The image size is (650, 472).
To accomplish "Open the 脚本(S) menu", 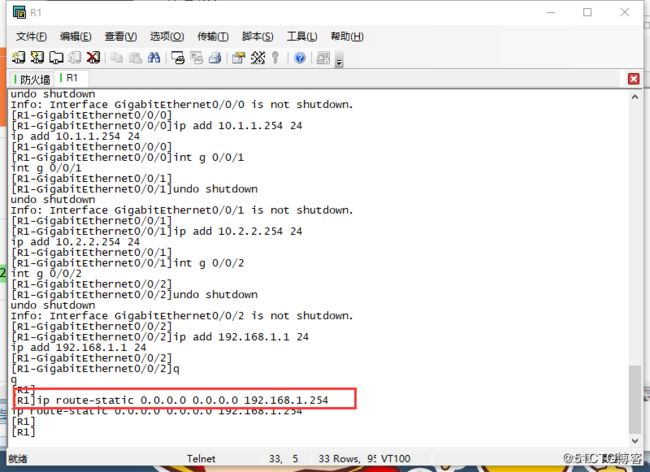I will click(x=257, y=37).
